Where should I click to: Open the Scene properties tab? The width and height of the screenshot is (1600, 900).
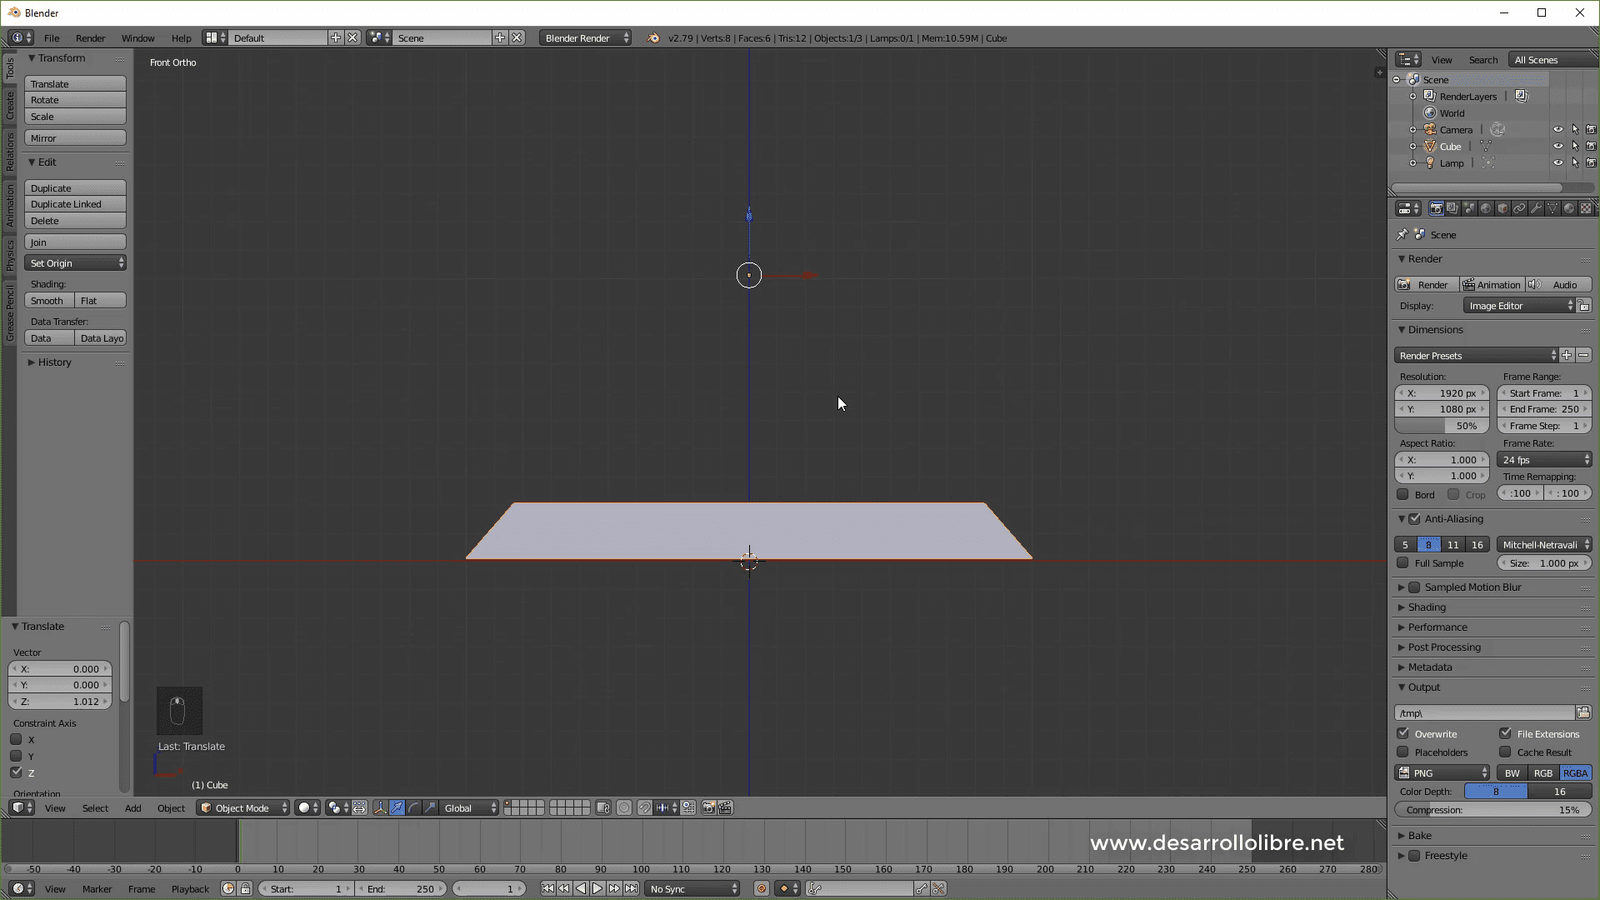coord(1469,208)
